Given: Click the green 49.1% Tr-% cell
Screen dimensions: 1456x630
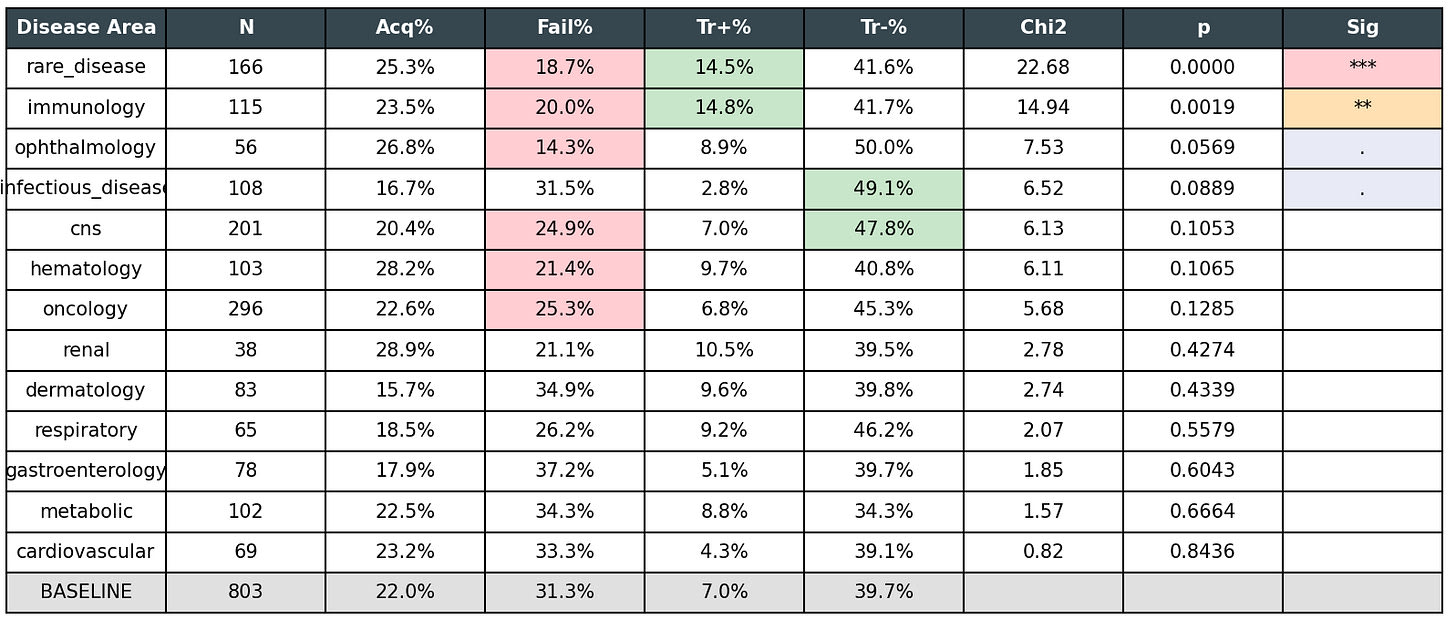Looking at the screenshot, I should click(x=883, y=189).
